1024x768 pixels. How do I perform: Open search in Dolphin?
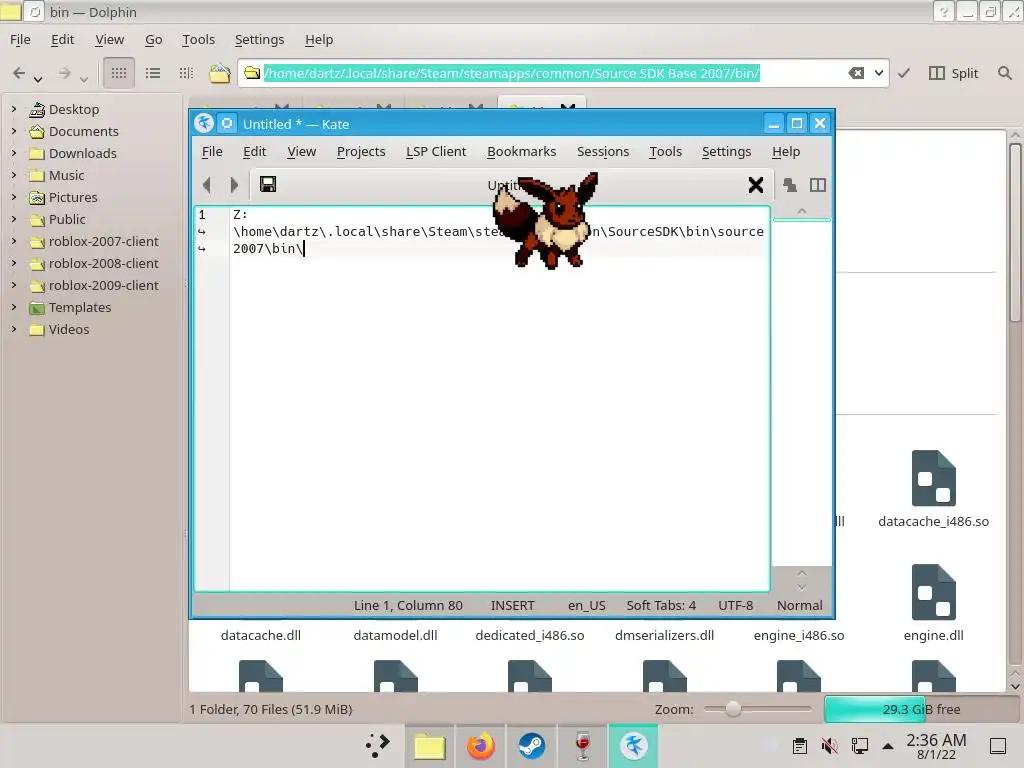1004,73
